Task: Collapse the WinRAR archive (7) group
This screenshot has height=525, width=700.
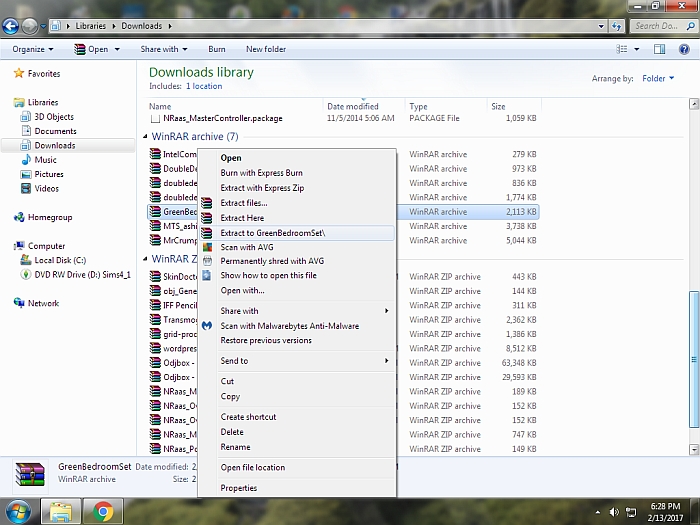Action: click(x=145, y=136)
